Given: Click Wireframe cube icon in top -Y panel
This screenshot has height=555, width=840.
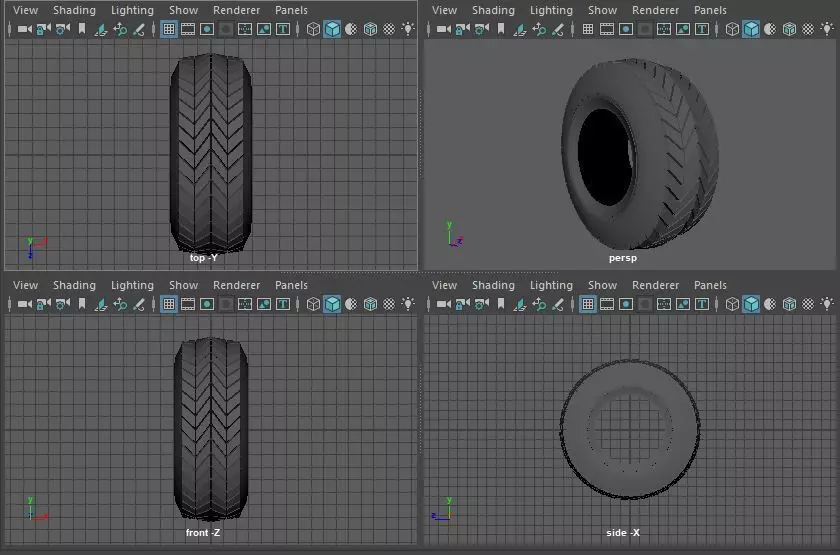Looking at the screenshot, I should 313,29.
